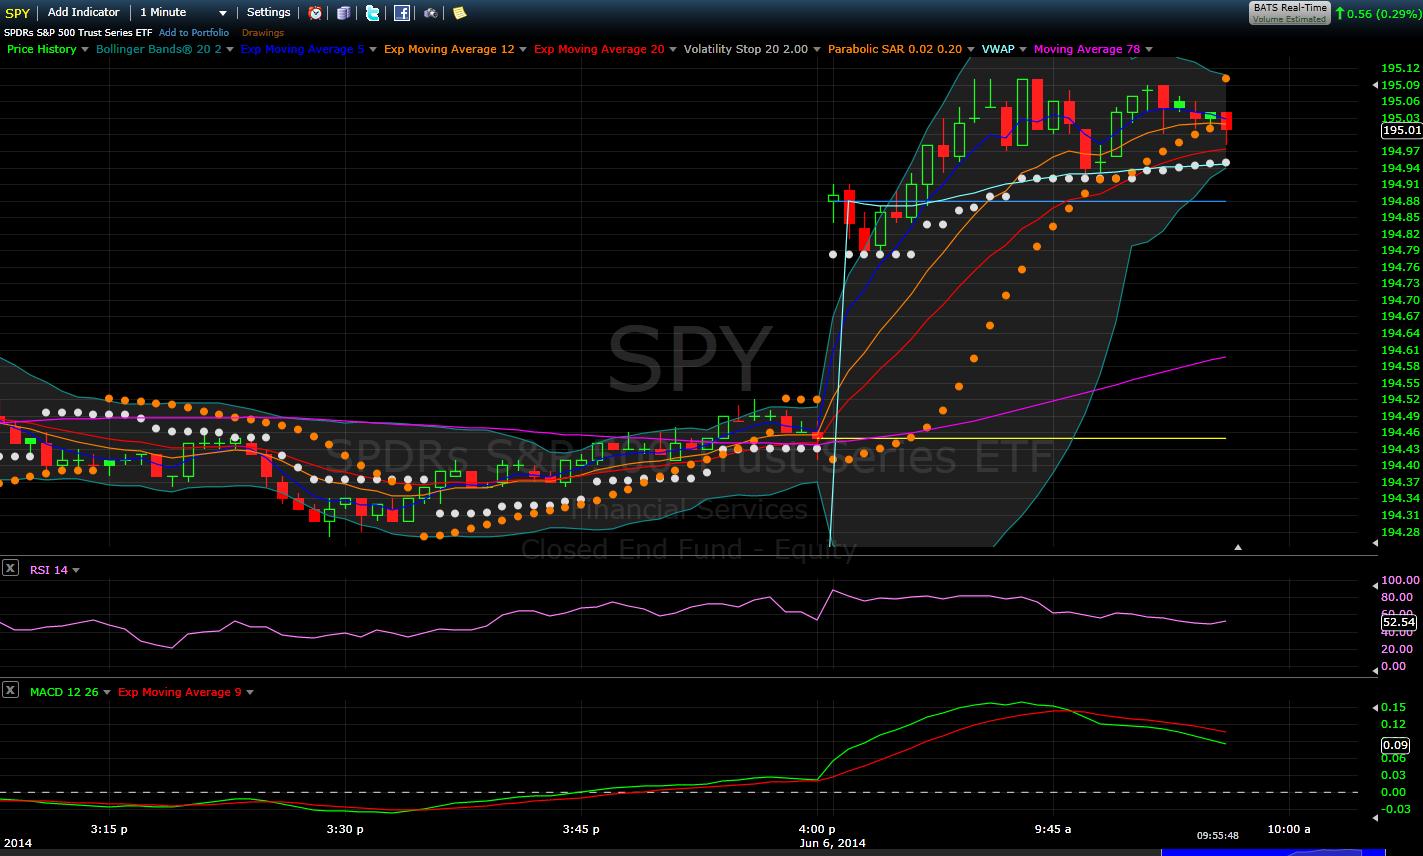Expand Moving Average 78 dropdown arrow
This screenshot has width=1423, height=856.
pyautogui.click(x=1149, y=49)
